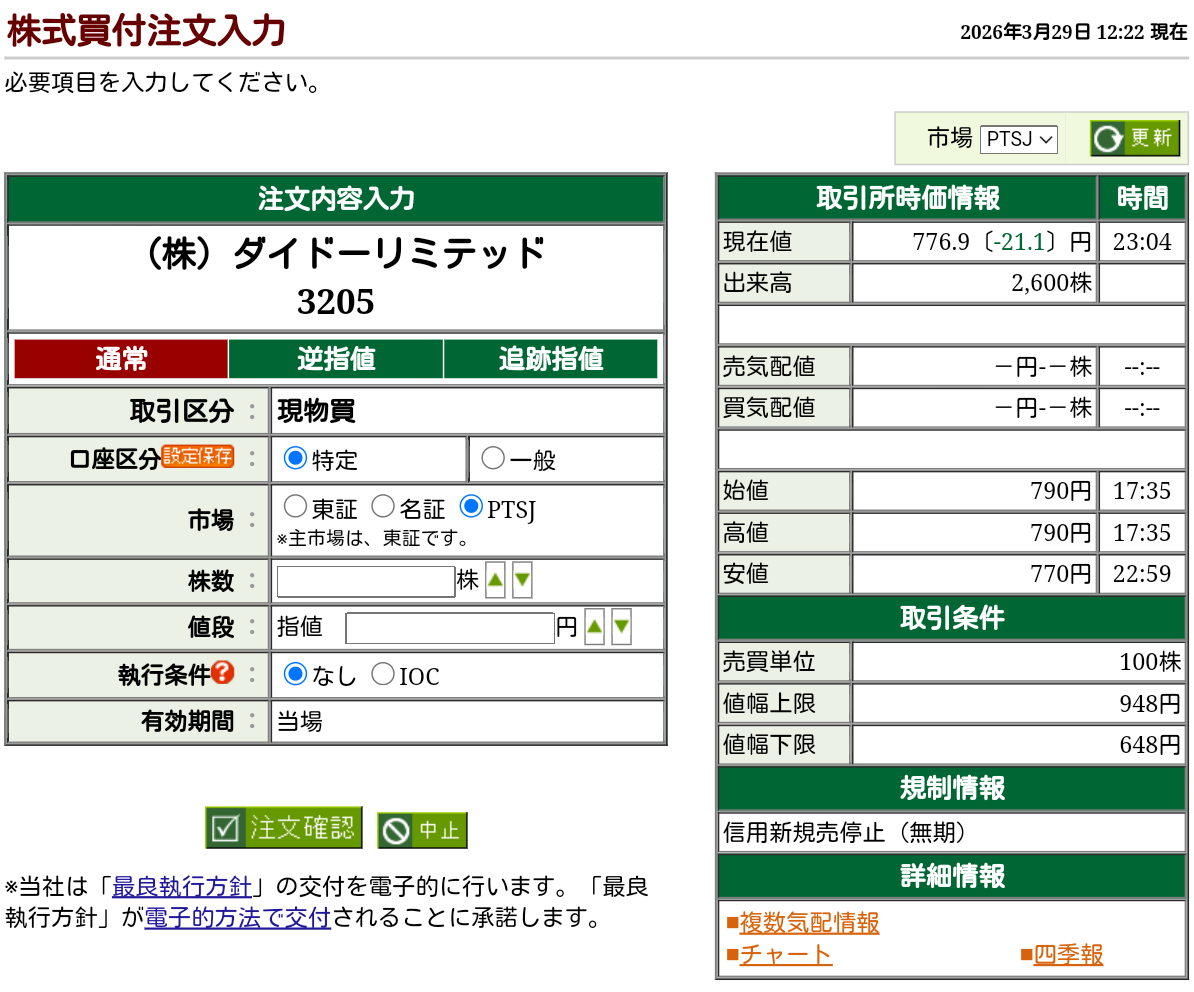Click the circular arrow icon on the update button
This screenshot has height=992, width=1194.
coord(1107,139)
